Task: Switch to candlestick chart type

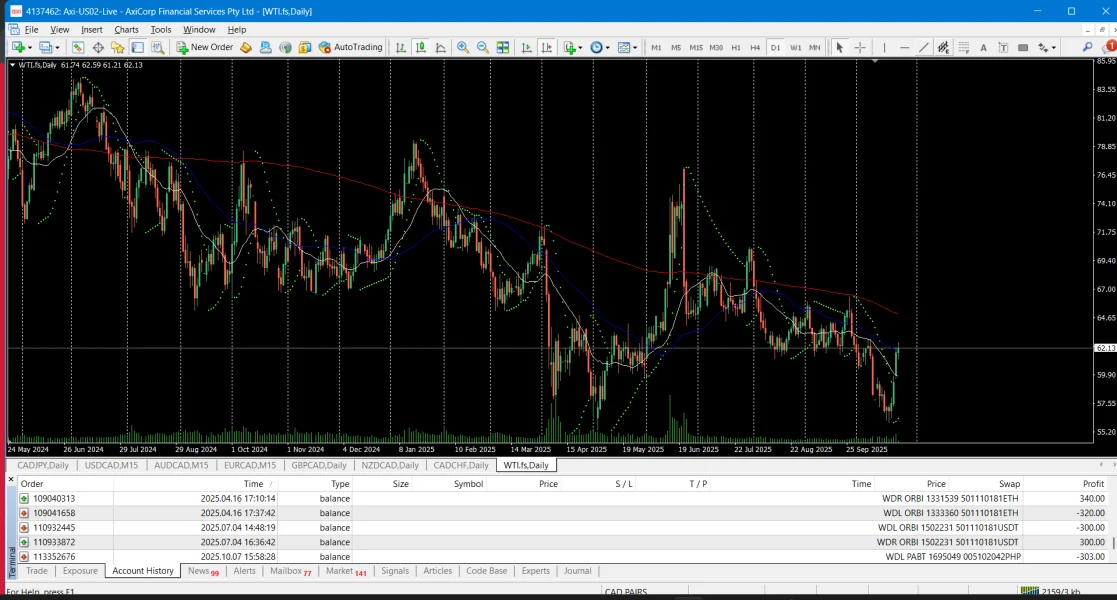Action: click(x=421, y=47)
